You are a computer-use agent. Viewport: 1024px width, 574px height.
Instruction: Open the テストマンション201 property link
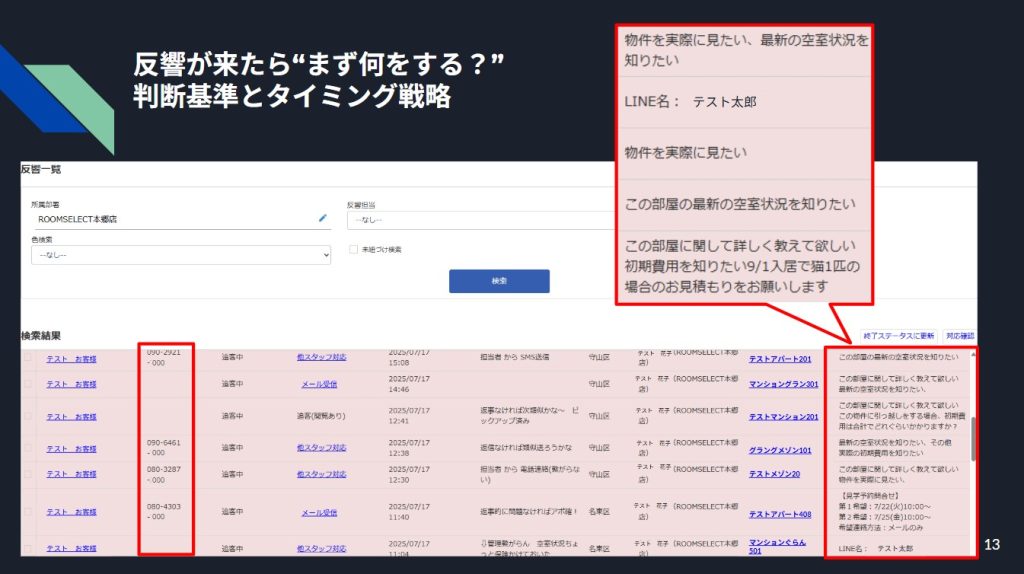783,417
